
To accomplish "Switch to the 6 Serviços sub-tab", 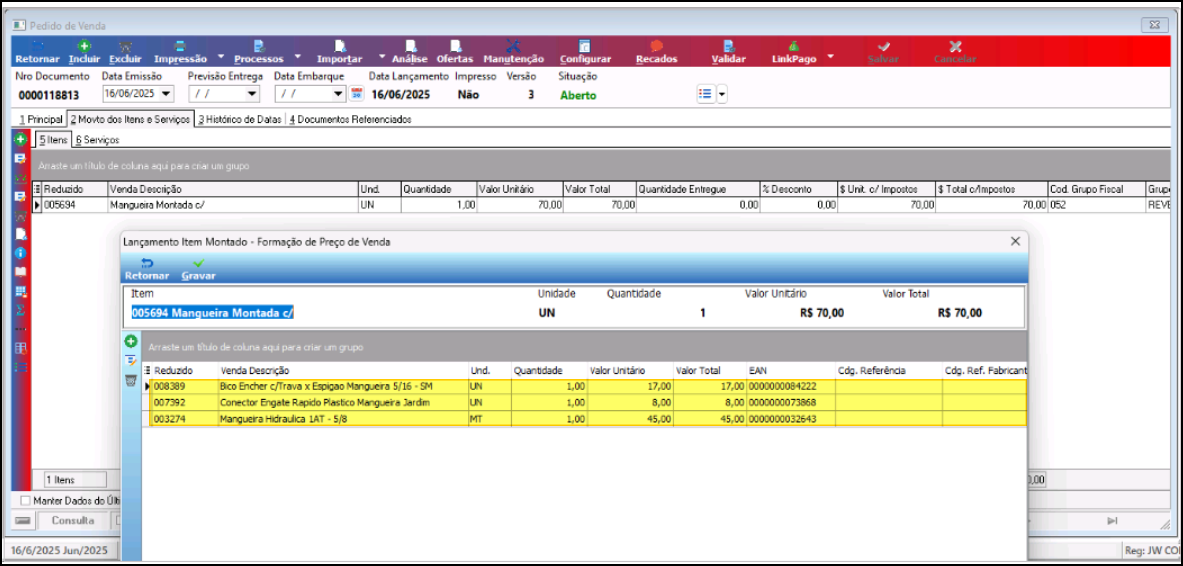I will point(97,140).
